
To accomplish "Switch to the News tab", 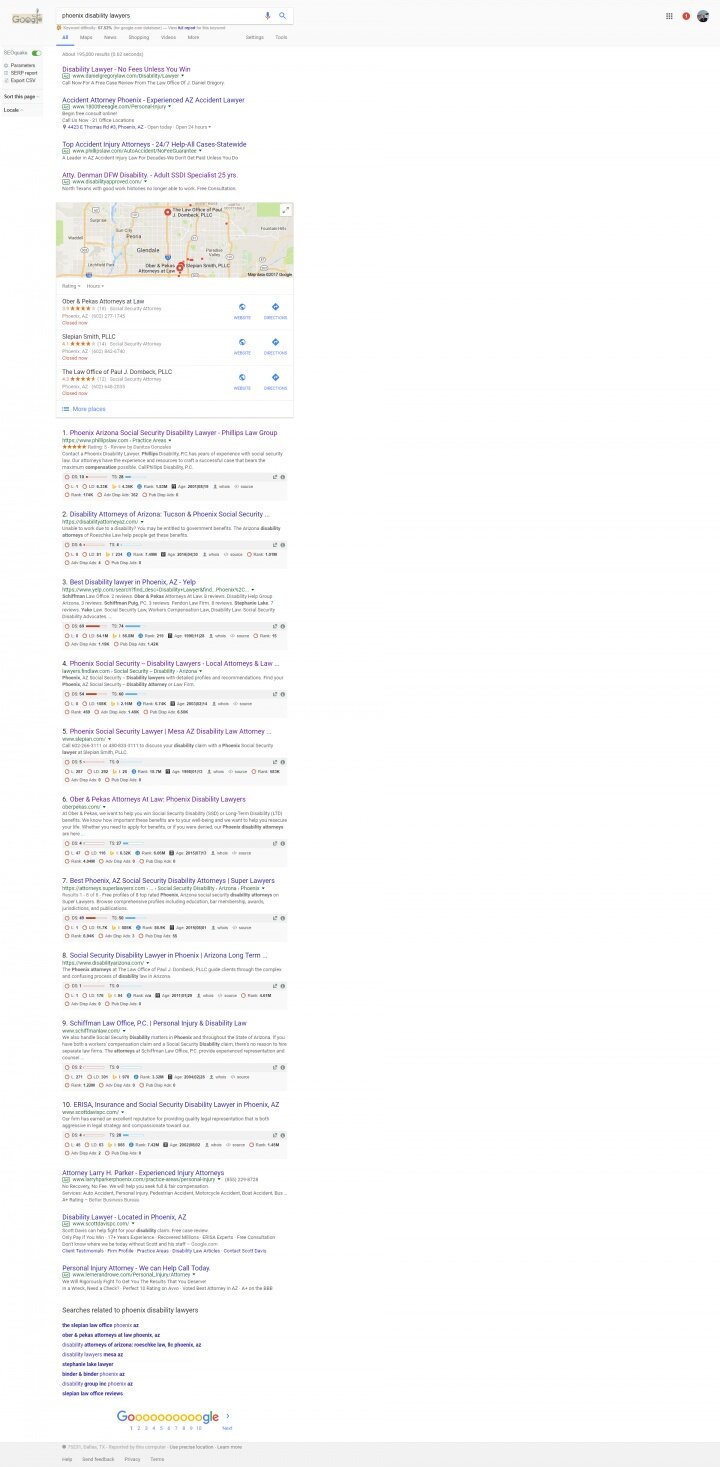I will click(110, 37).
